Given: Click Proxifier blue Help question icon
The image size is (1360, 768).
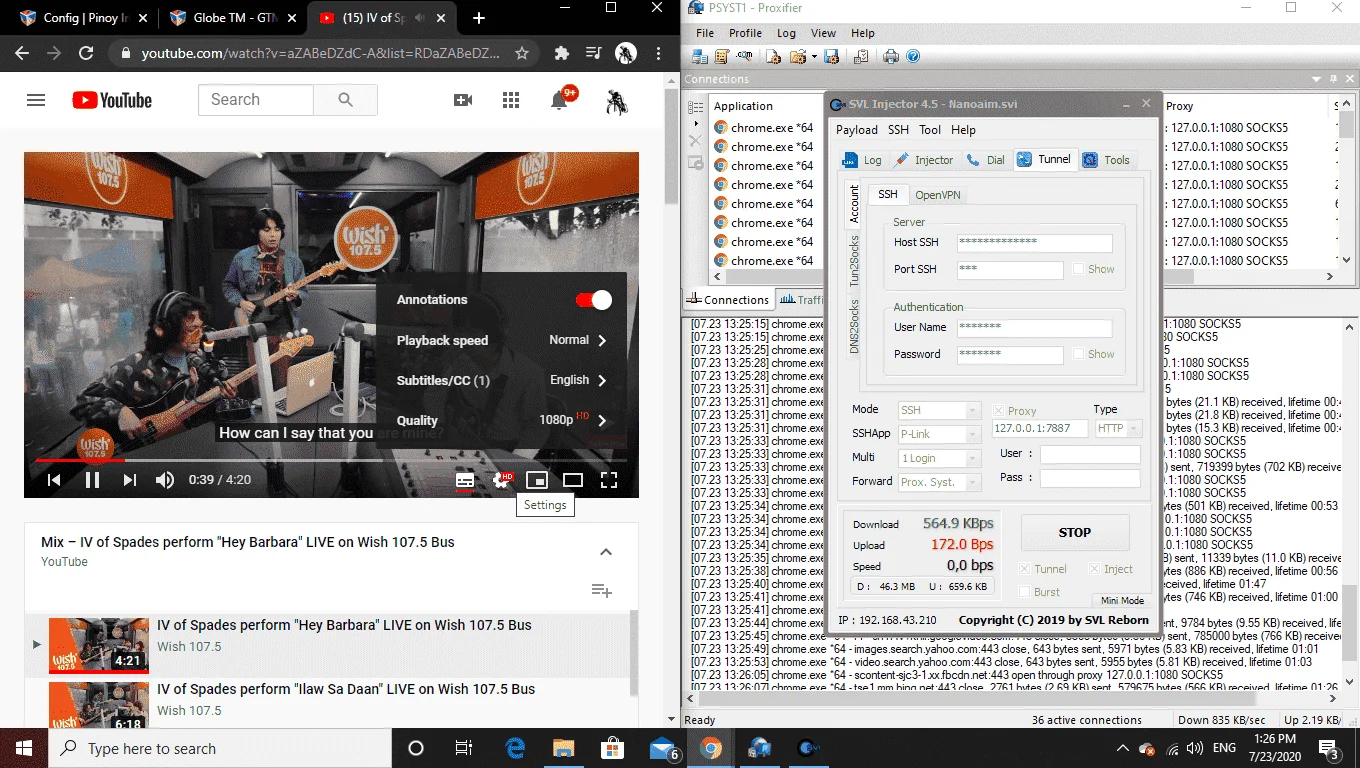Looking at the screenshot, I should [x=913, y=57].
